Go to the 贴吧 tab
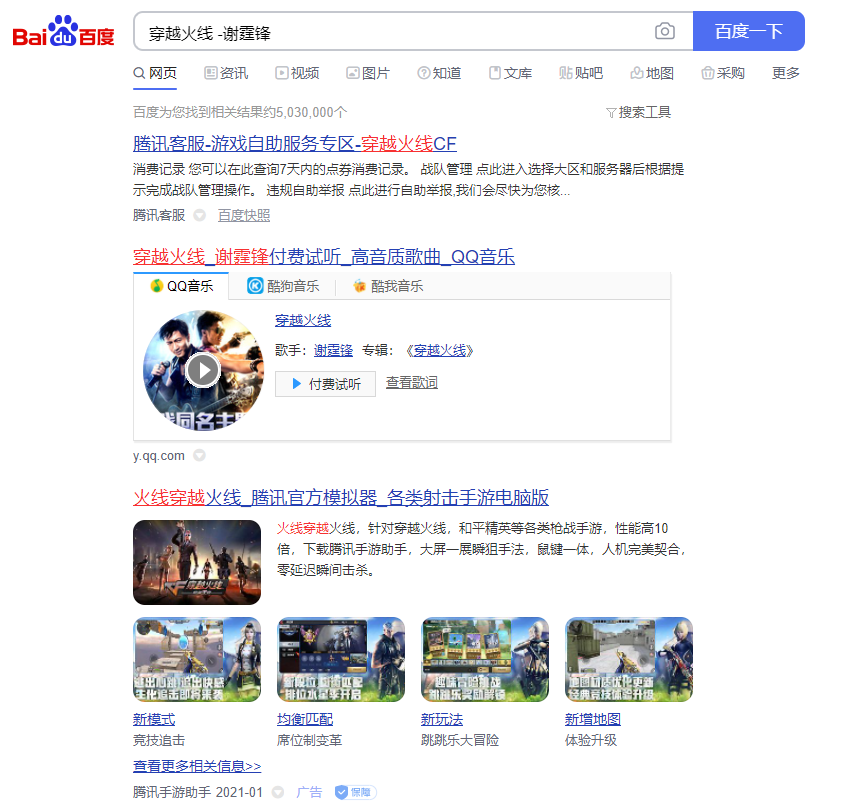This screenshot has height=803, width=850. coord(581,73)
